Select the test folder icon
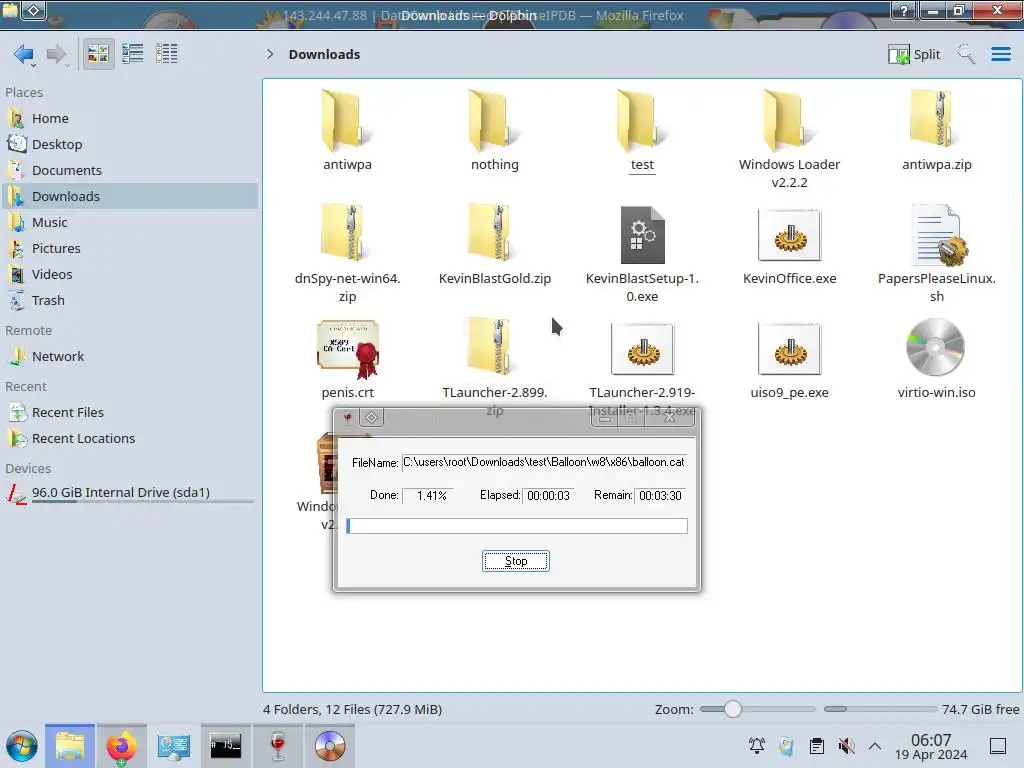1024x768 pixels. point(642,121)
